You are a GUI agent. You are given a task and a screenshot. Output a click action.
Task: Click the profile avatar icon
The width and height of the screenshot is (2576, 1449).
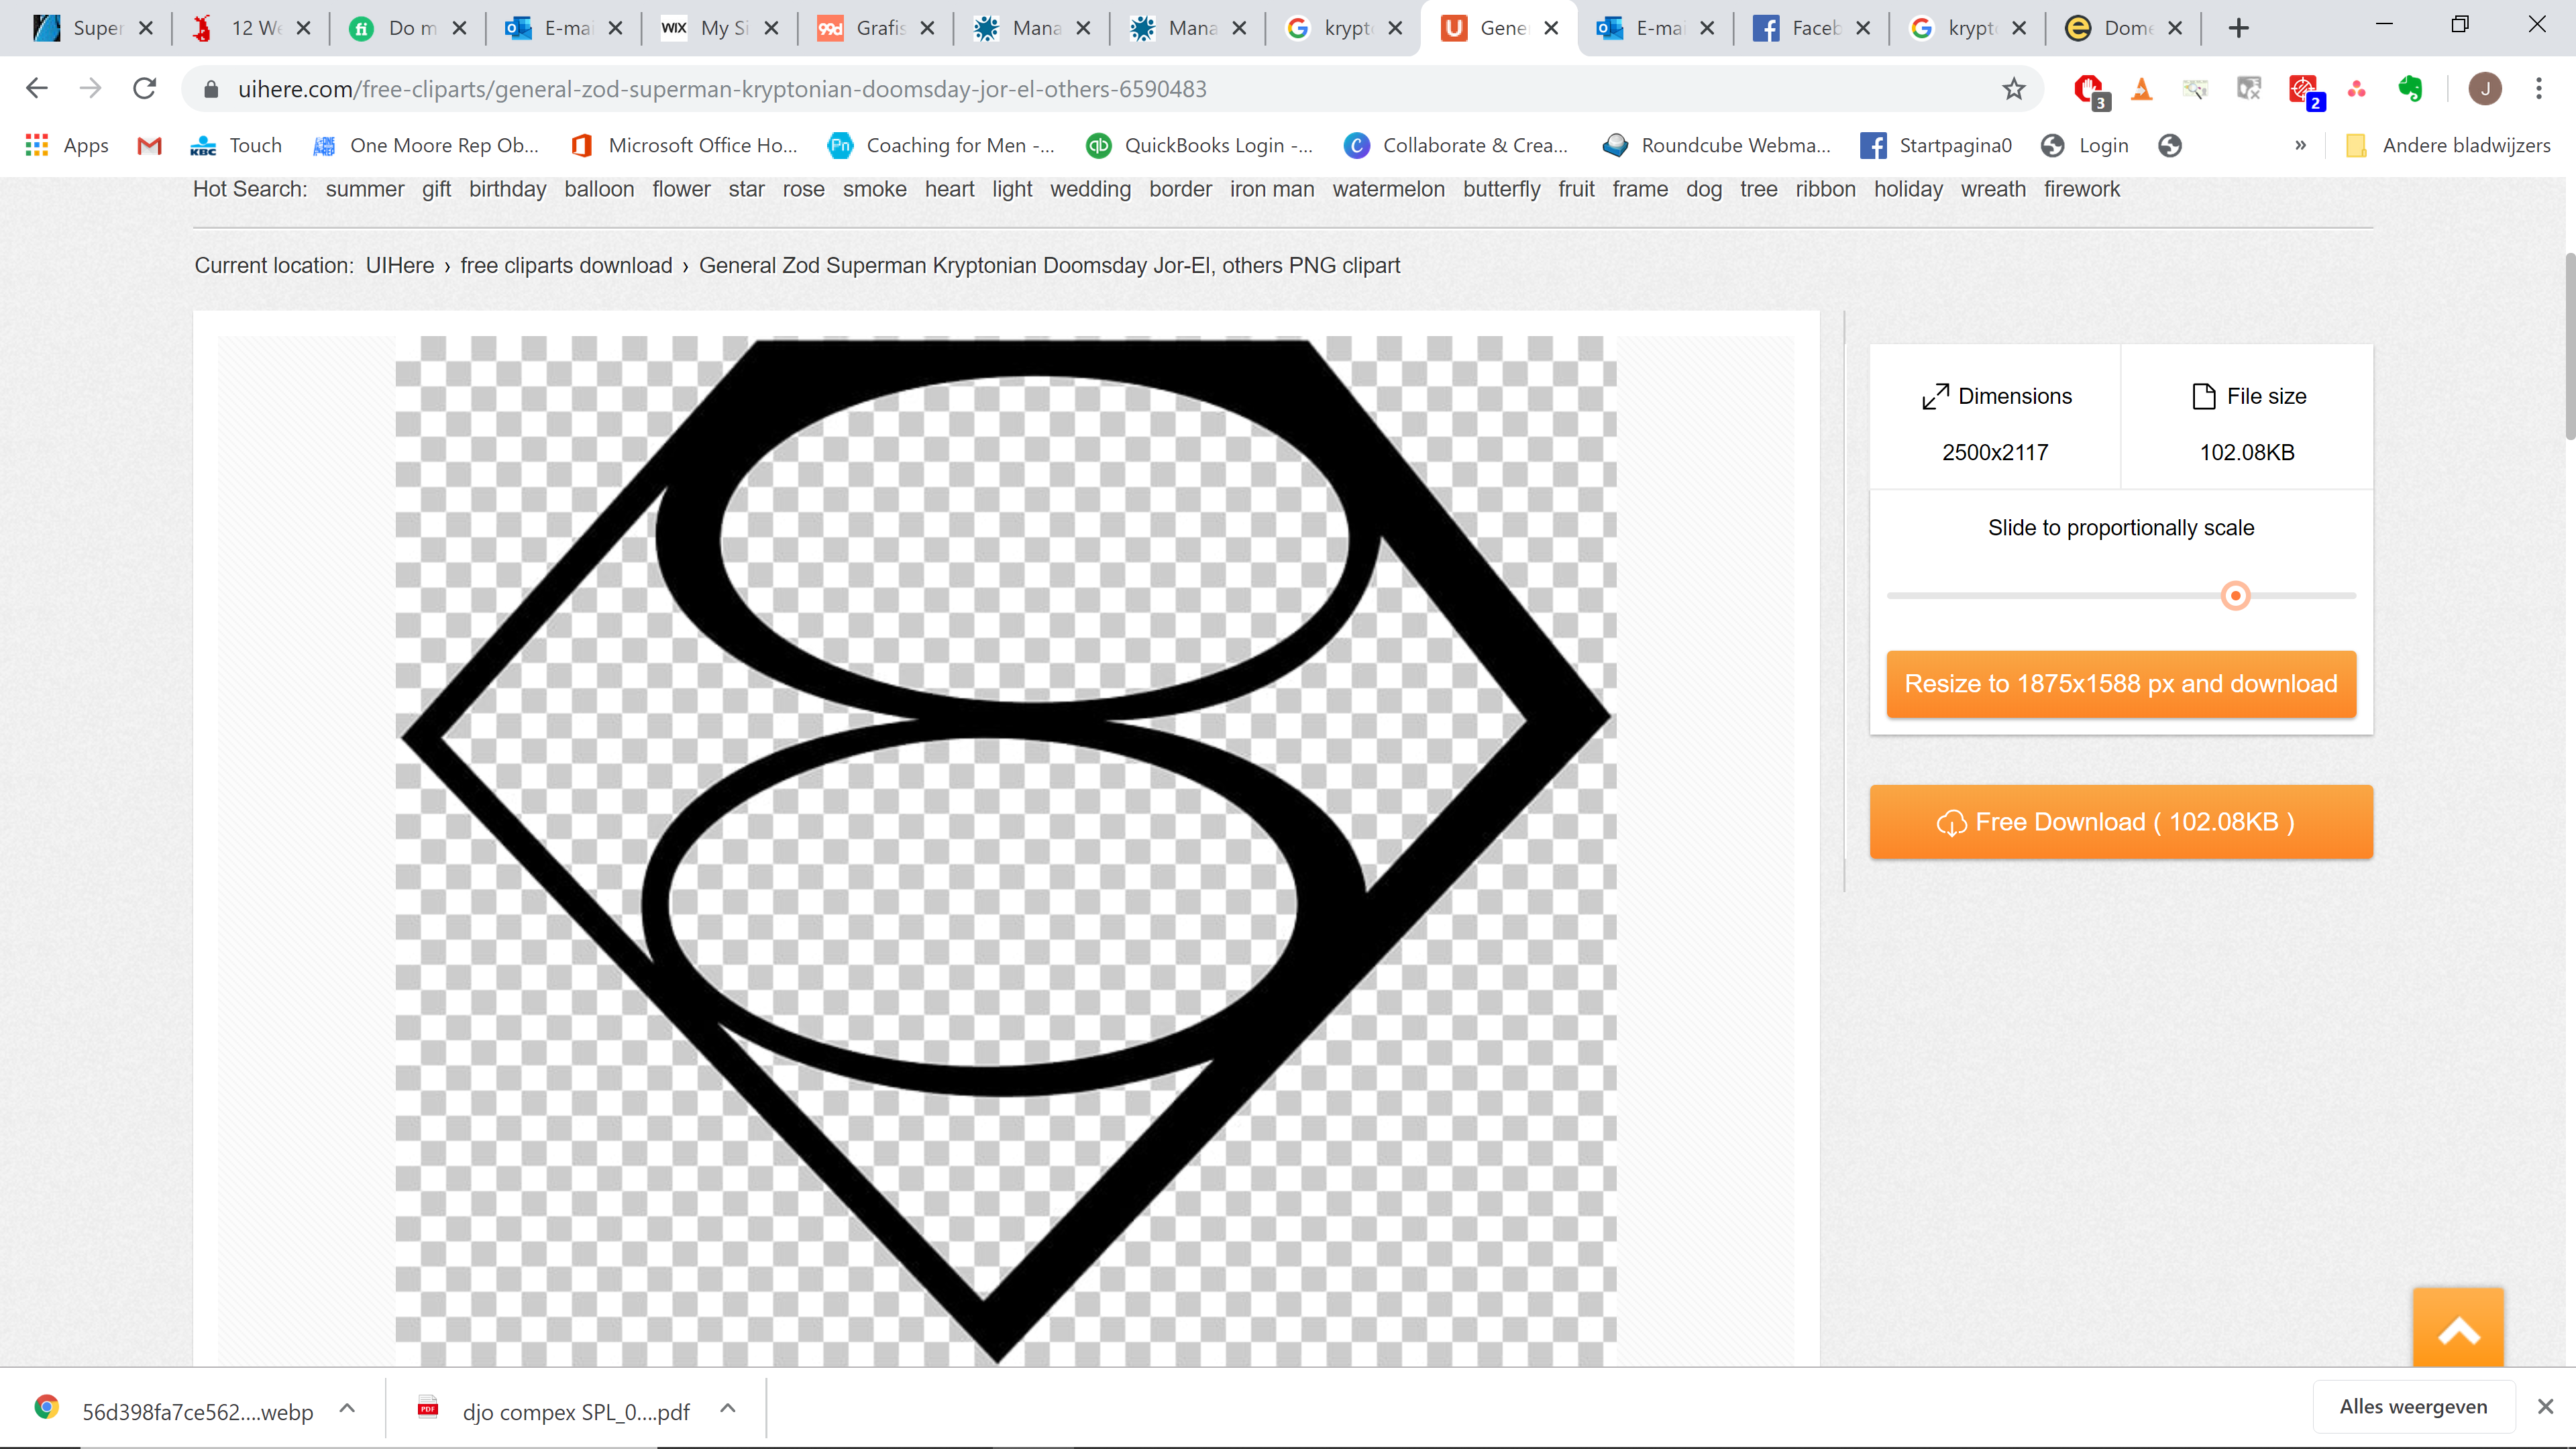(2484, 89)
